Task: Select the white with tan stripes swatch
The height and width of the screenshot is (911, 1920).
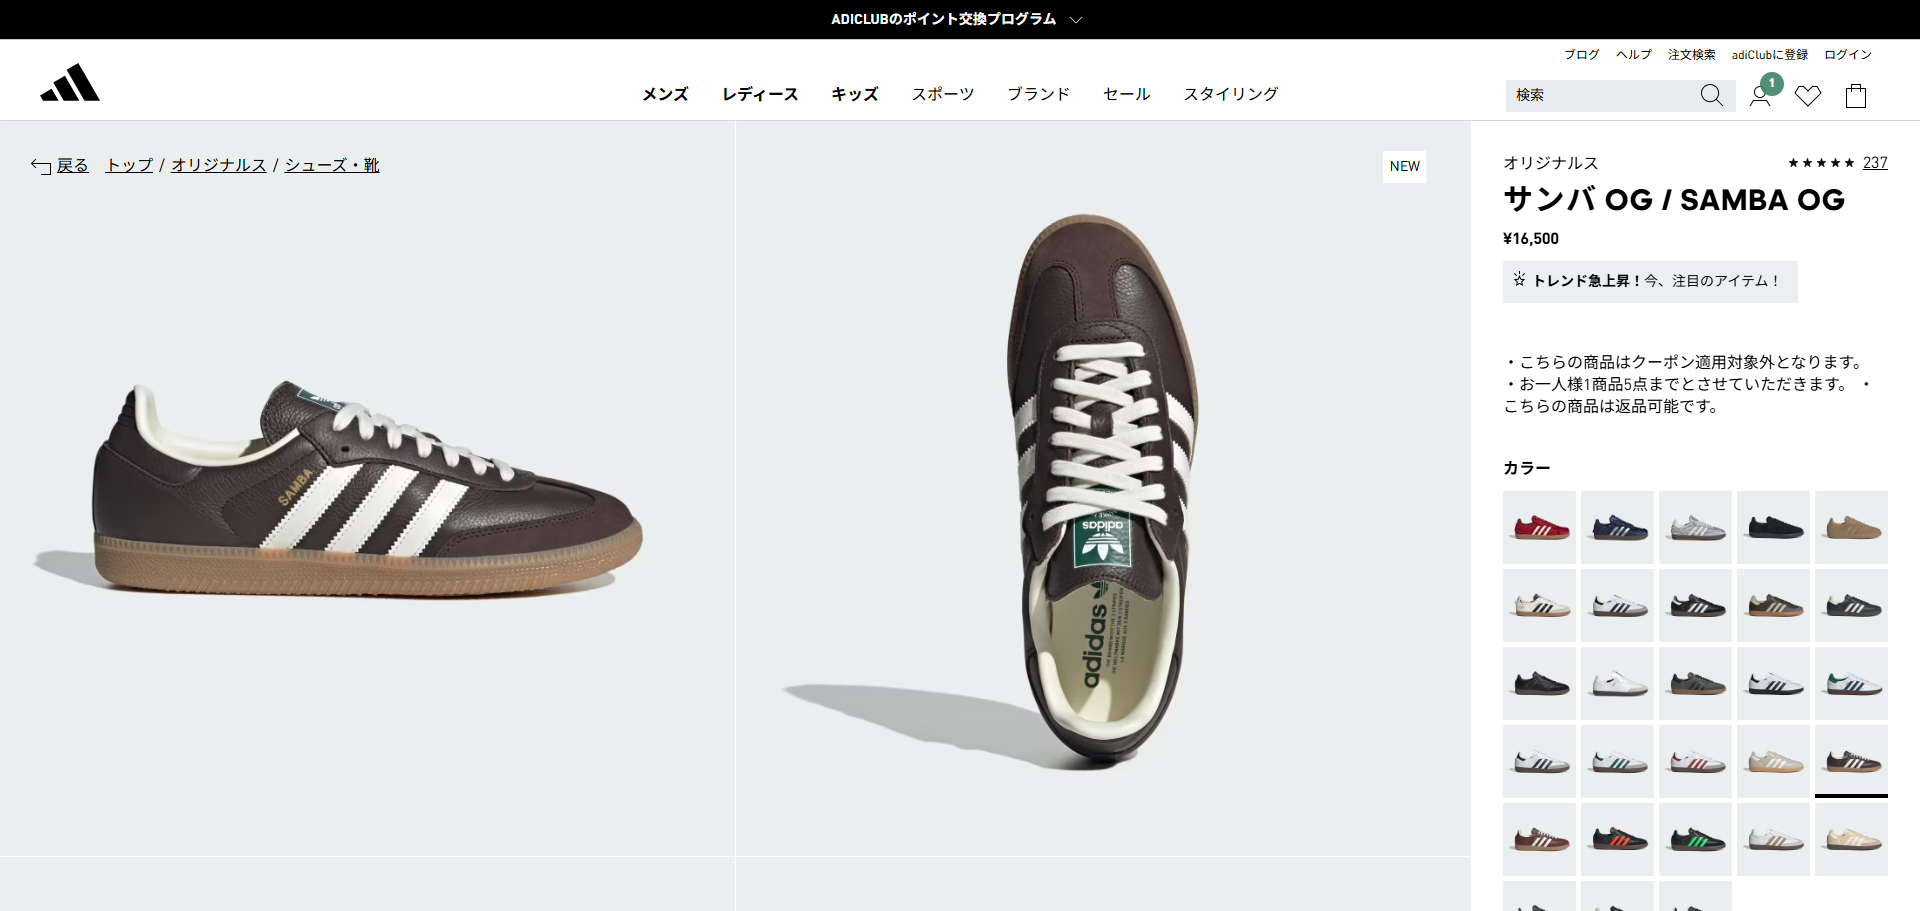Action: (x=1773, y=839)
